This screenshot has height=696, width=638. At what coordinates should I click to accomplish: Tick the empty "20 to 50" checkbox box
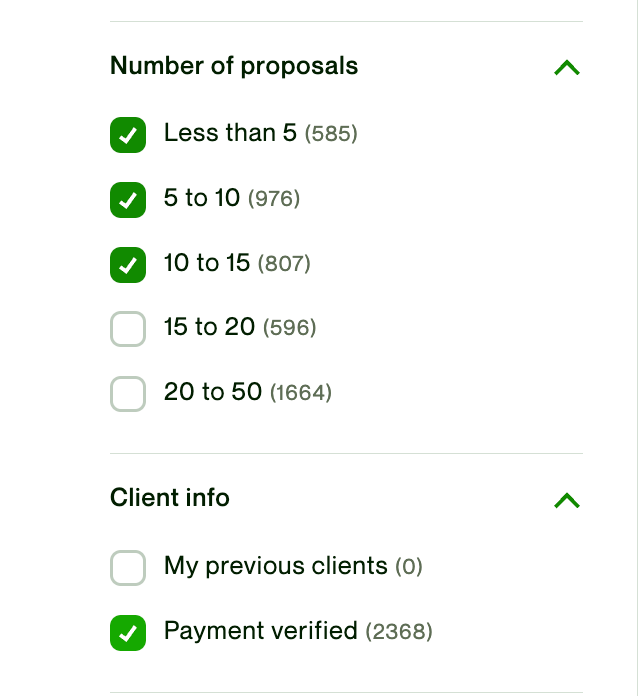point(128,394)
